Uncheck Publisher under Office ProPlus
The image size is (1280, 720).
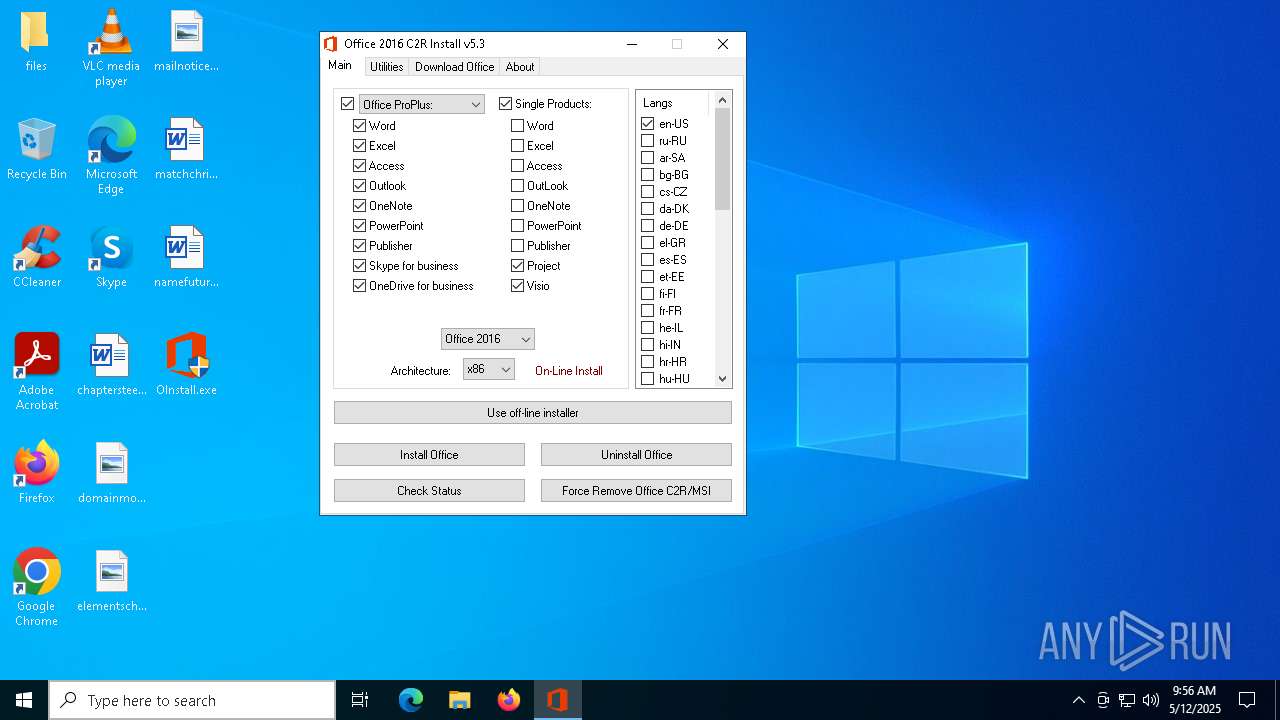360,246
